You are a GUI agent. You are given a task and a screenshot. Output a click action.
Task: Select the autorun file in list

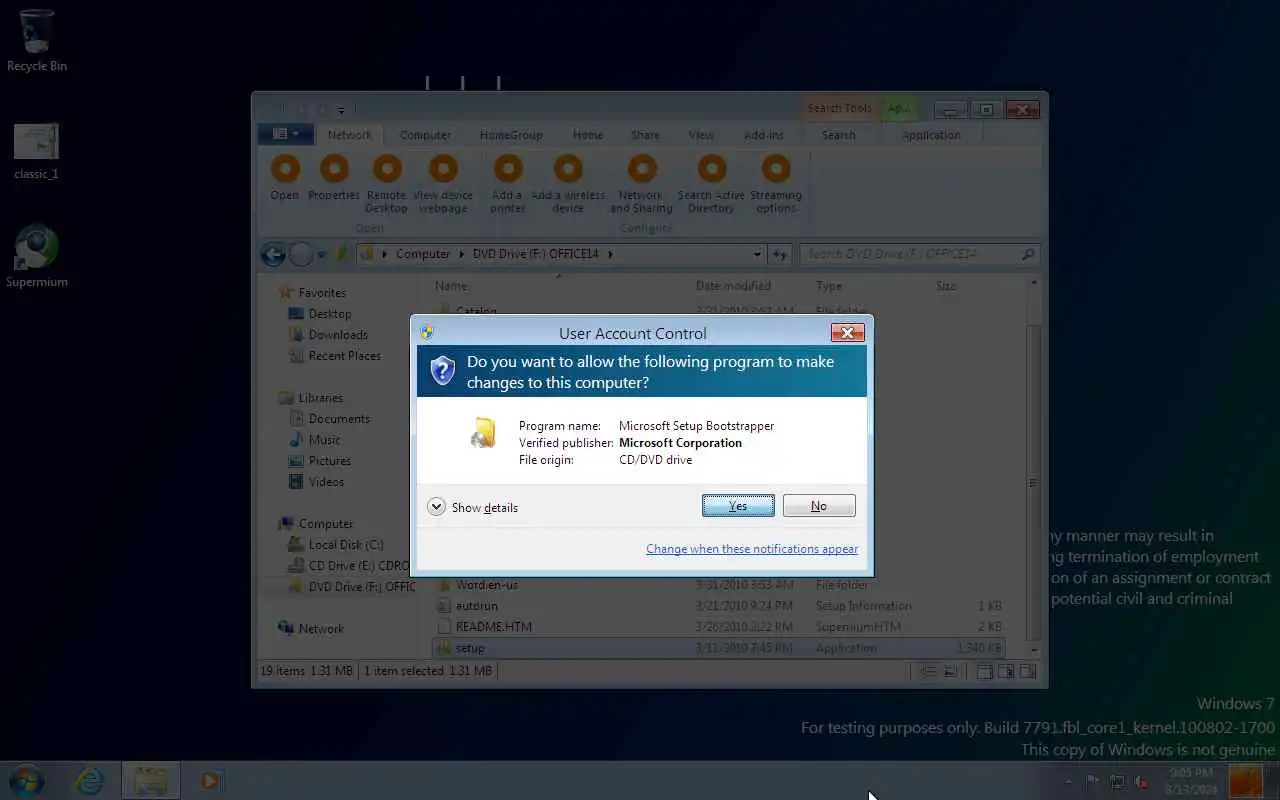click(720, 606)
